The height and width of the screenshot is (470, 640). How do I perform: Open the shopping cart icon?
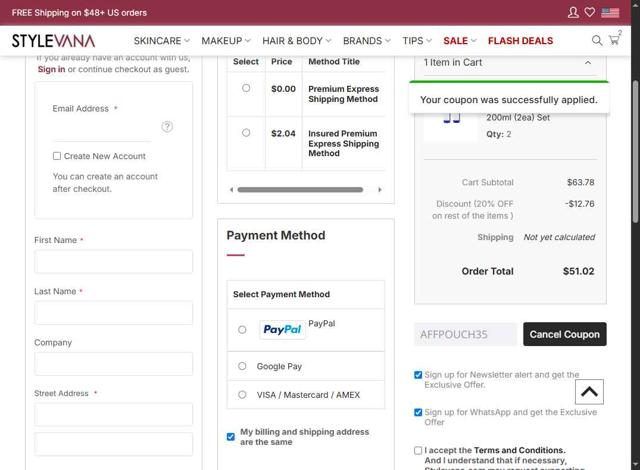tap(614, 40)
